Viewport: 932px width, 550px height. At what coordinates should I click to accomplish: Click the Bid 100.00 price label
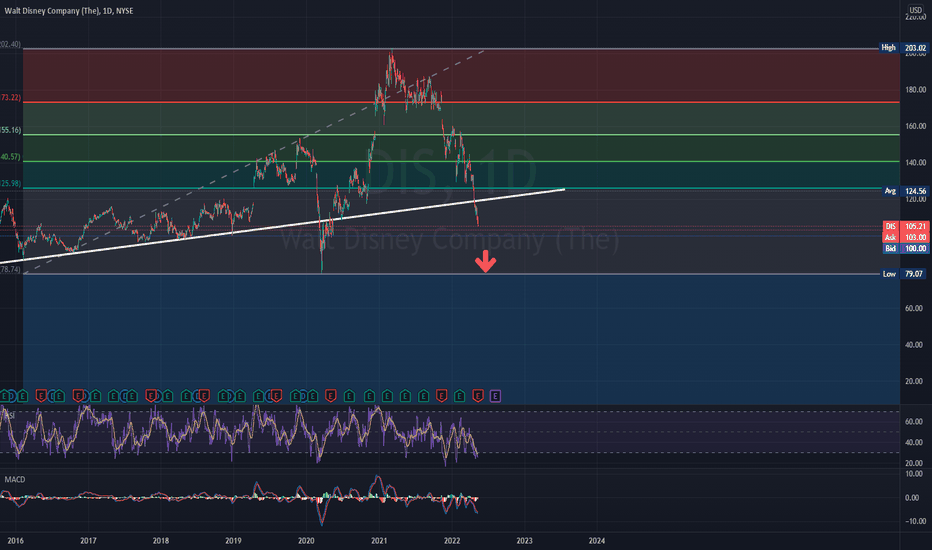click(905, 248)
